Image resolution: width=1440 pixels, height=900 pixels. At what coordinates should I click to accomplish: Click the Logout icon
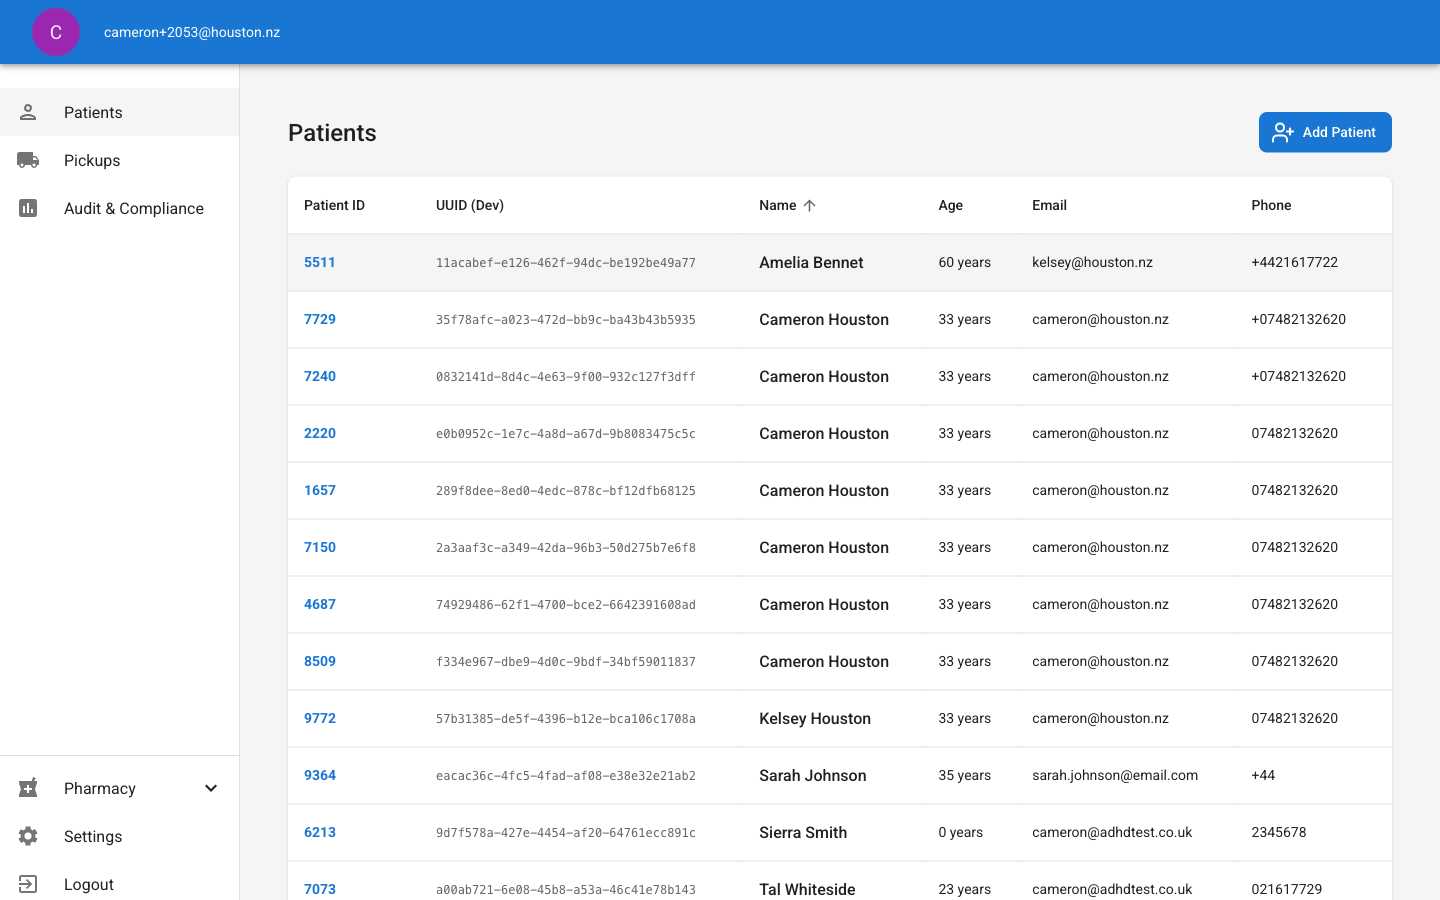pos(28,884)
